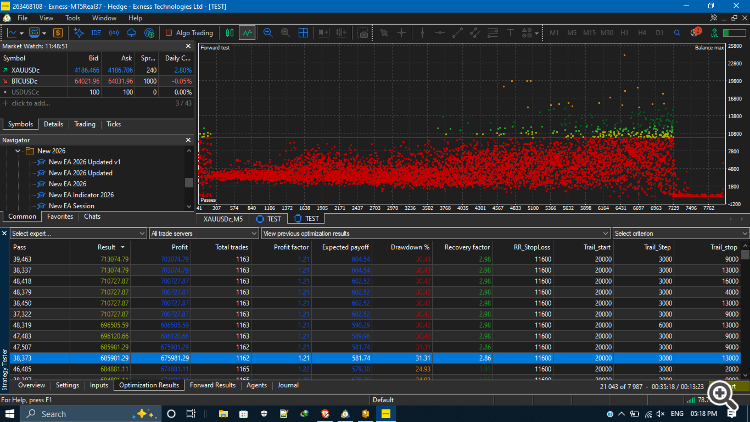Click the blue search icon in toolbar
750x422 pixels.
click(677, 33)
